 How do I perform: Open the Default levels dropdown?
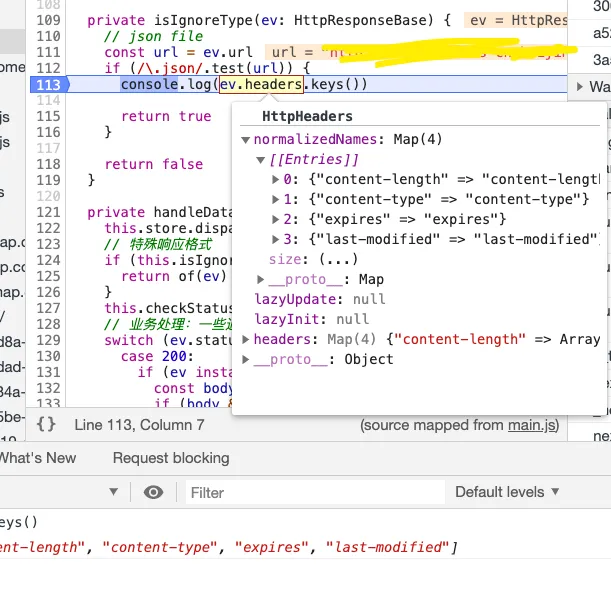(507, 492)
